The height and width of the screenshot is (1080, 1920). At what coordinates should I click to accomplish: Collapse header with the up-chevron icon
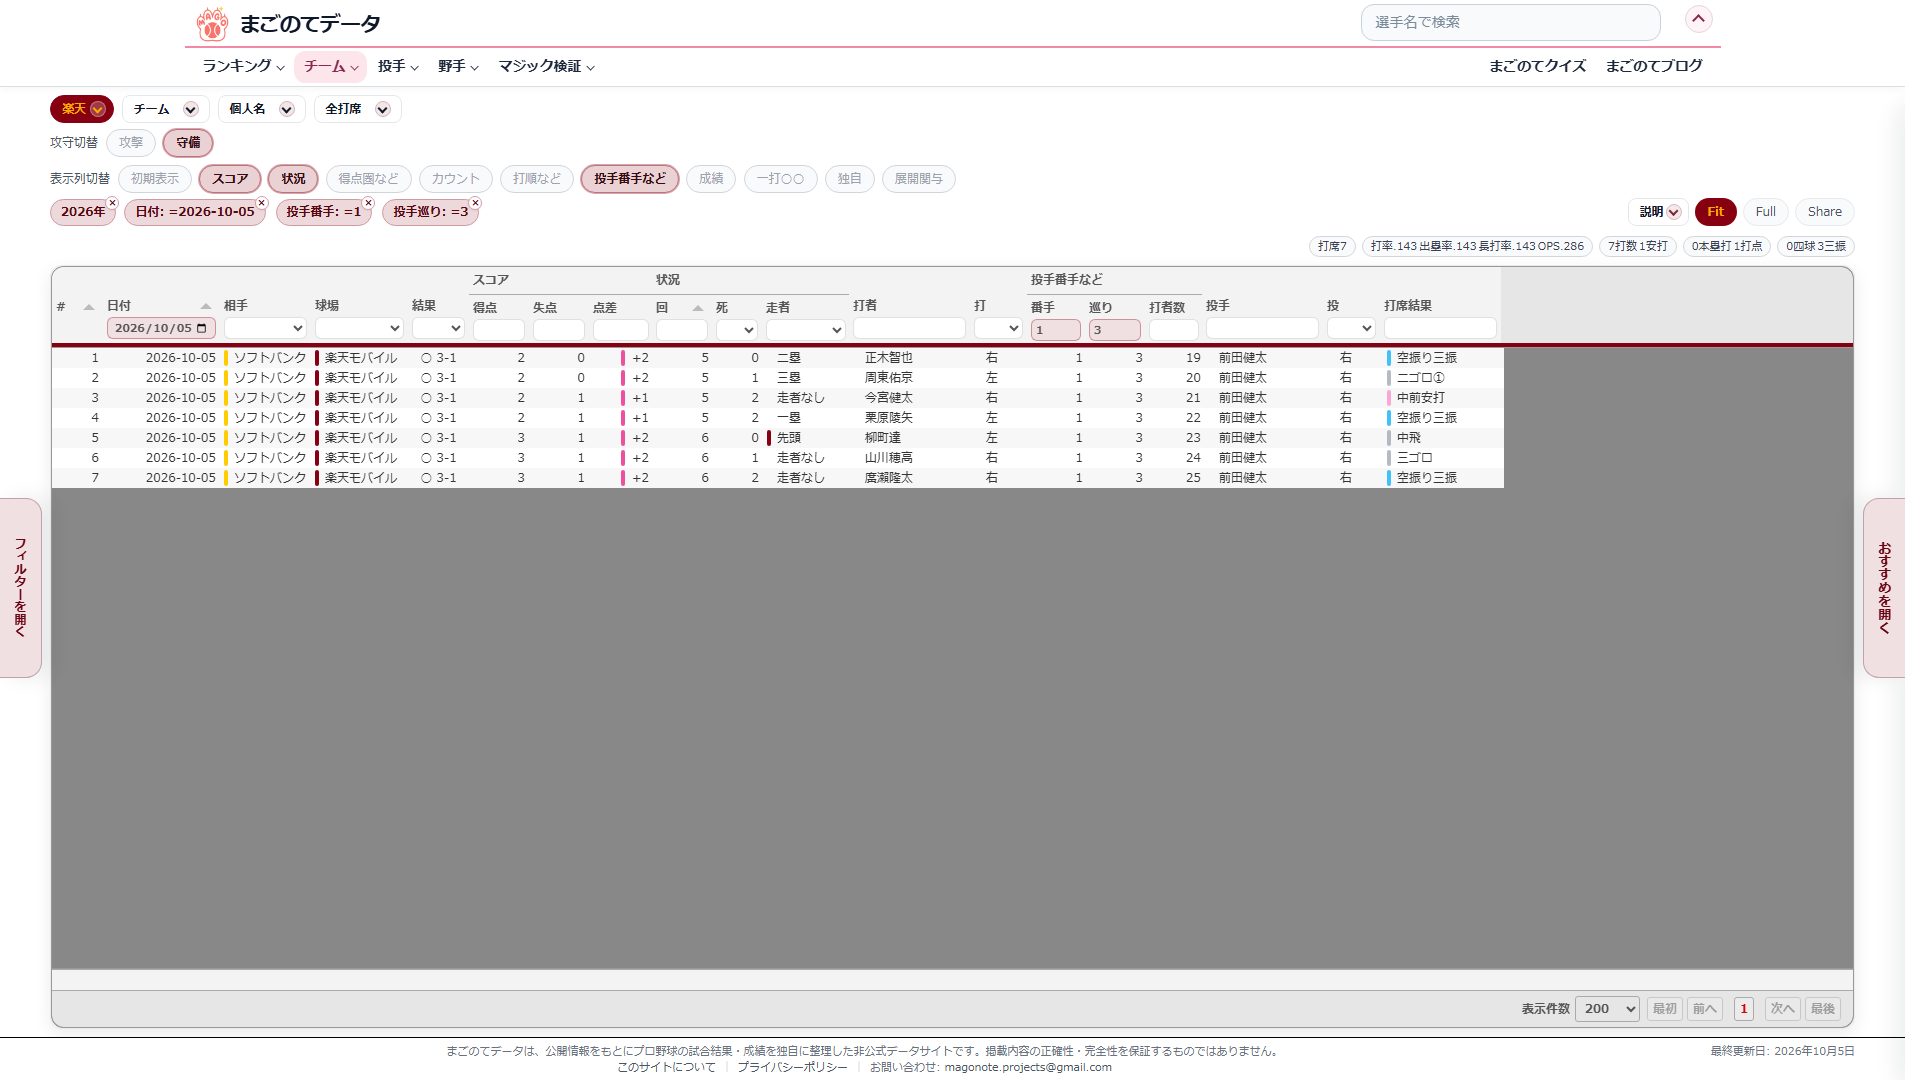(1698, 19)
